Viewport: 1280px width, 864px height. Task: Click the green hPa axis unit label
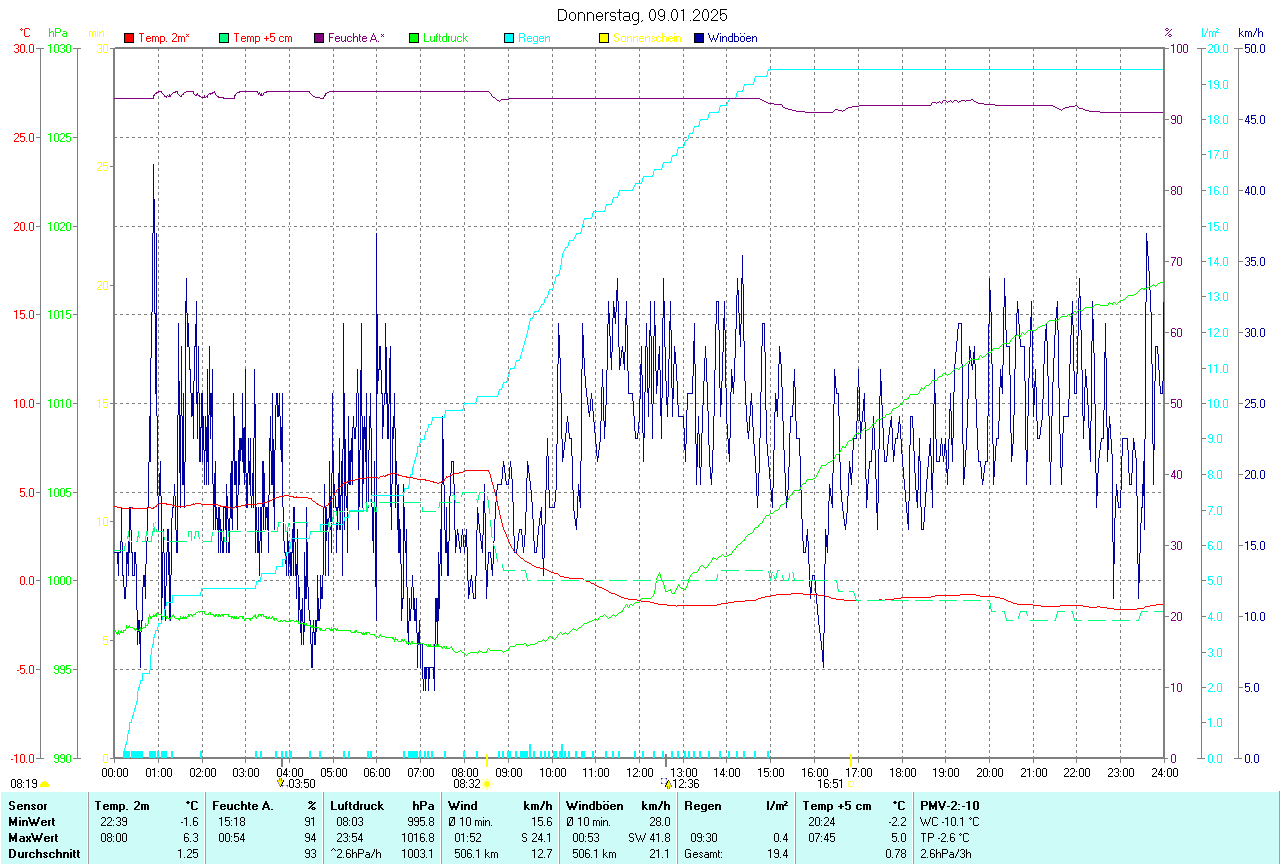pos(59,33)
